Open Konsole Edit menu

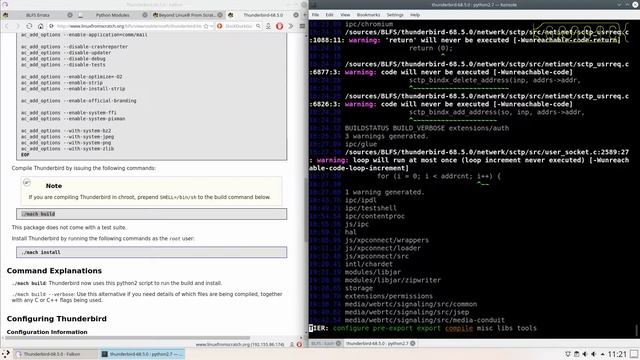(x=329, y=15)
